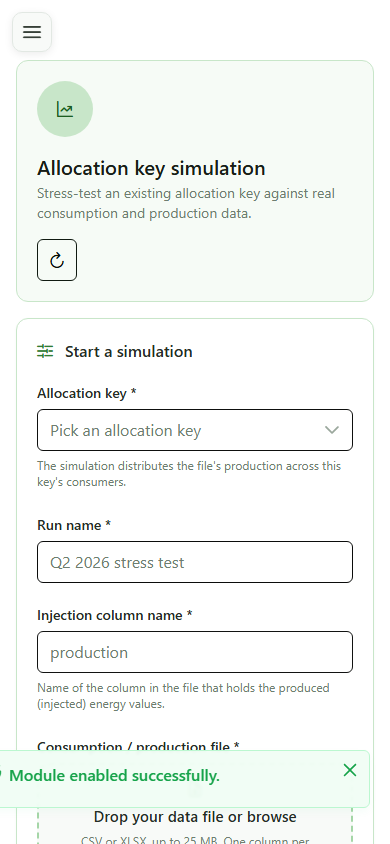This screenshot has height=844, width=390.
Task: Expand the allocation key chevron arrow
Action: [x=332, y=430]
